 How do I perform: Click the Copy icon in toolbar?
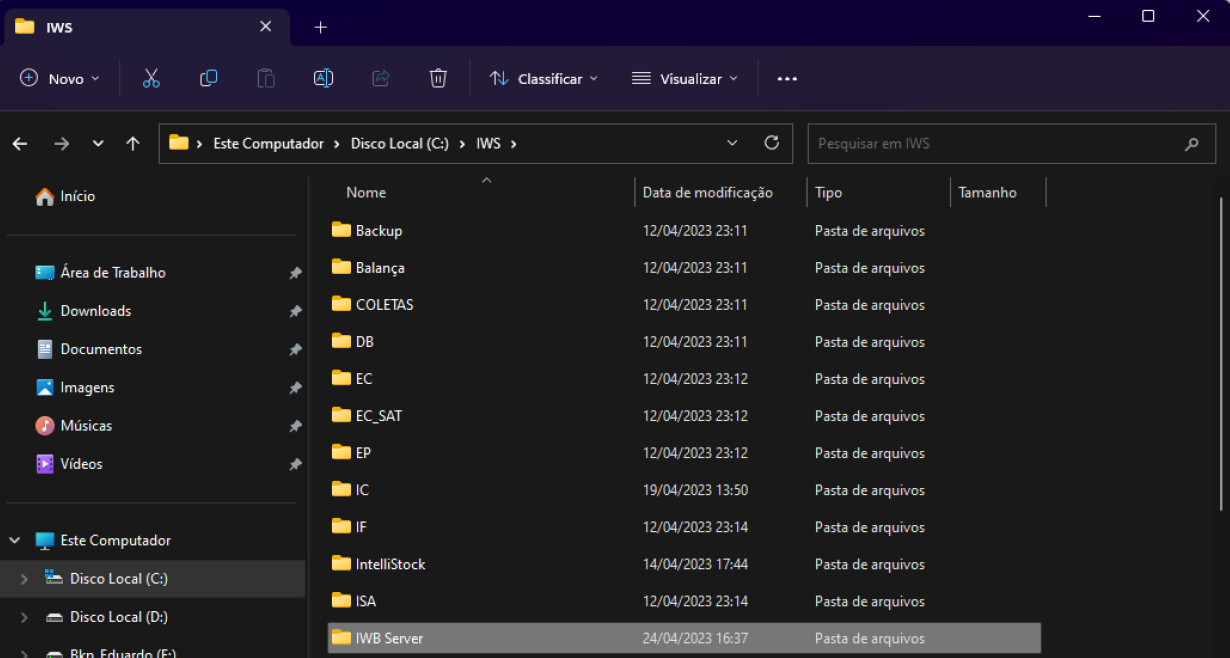tap(208, 78)
